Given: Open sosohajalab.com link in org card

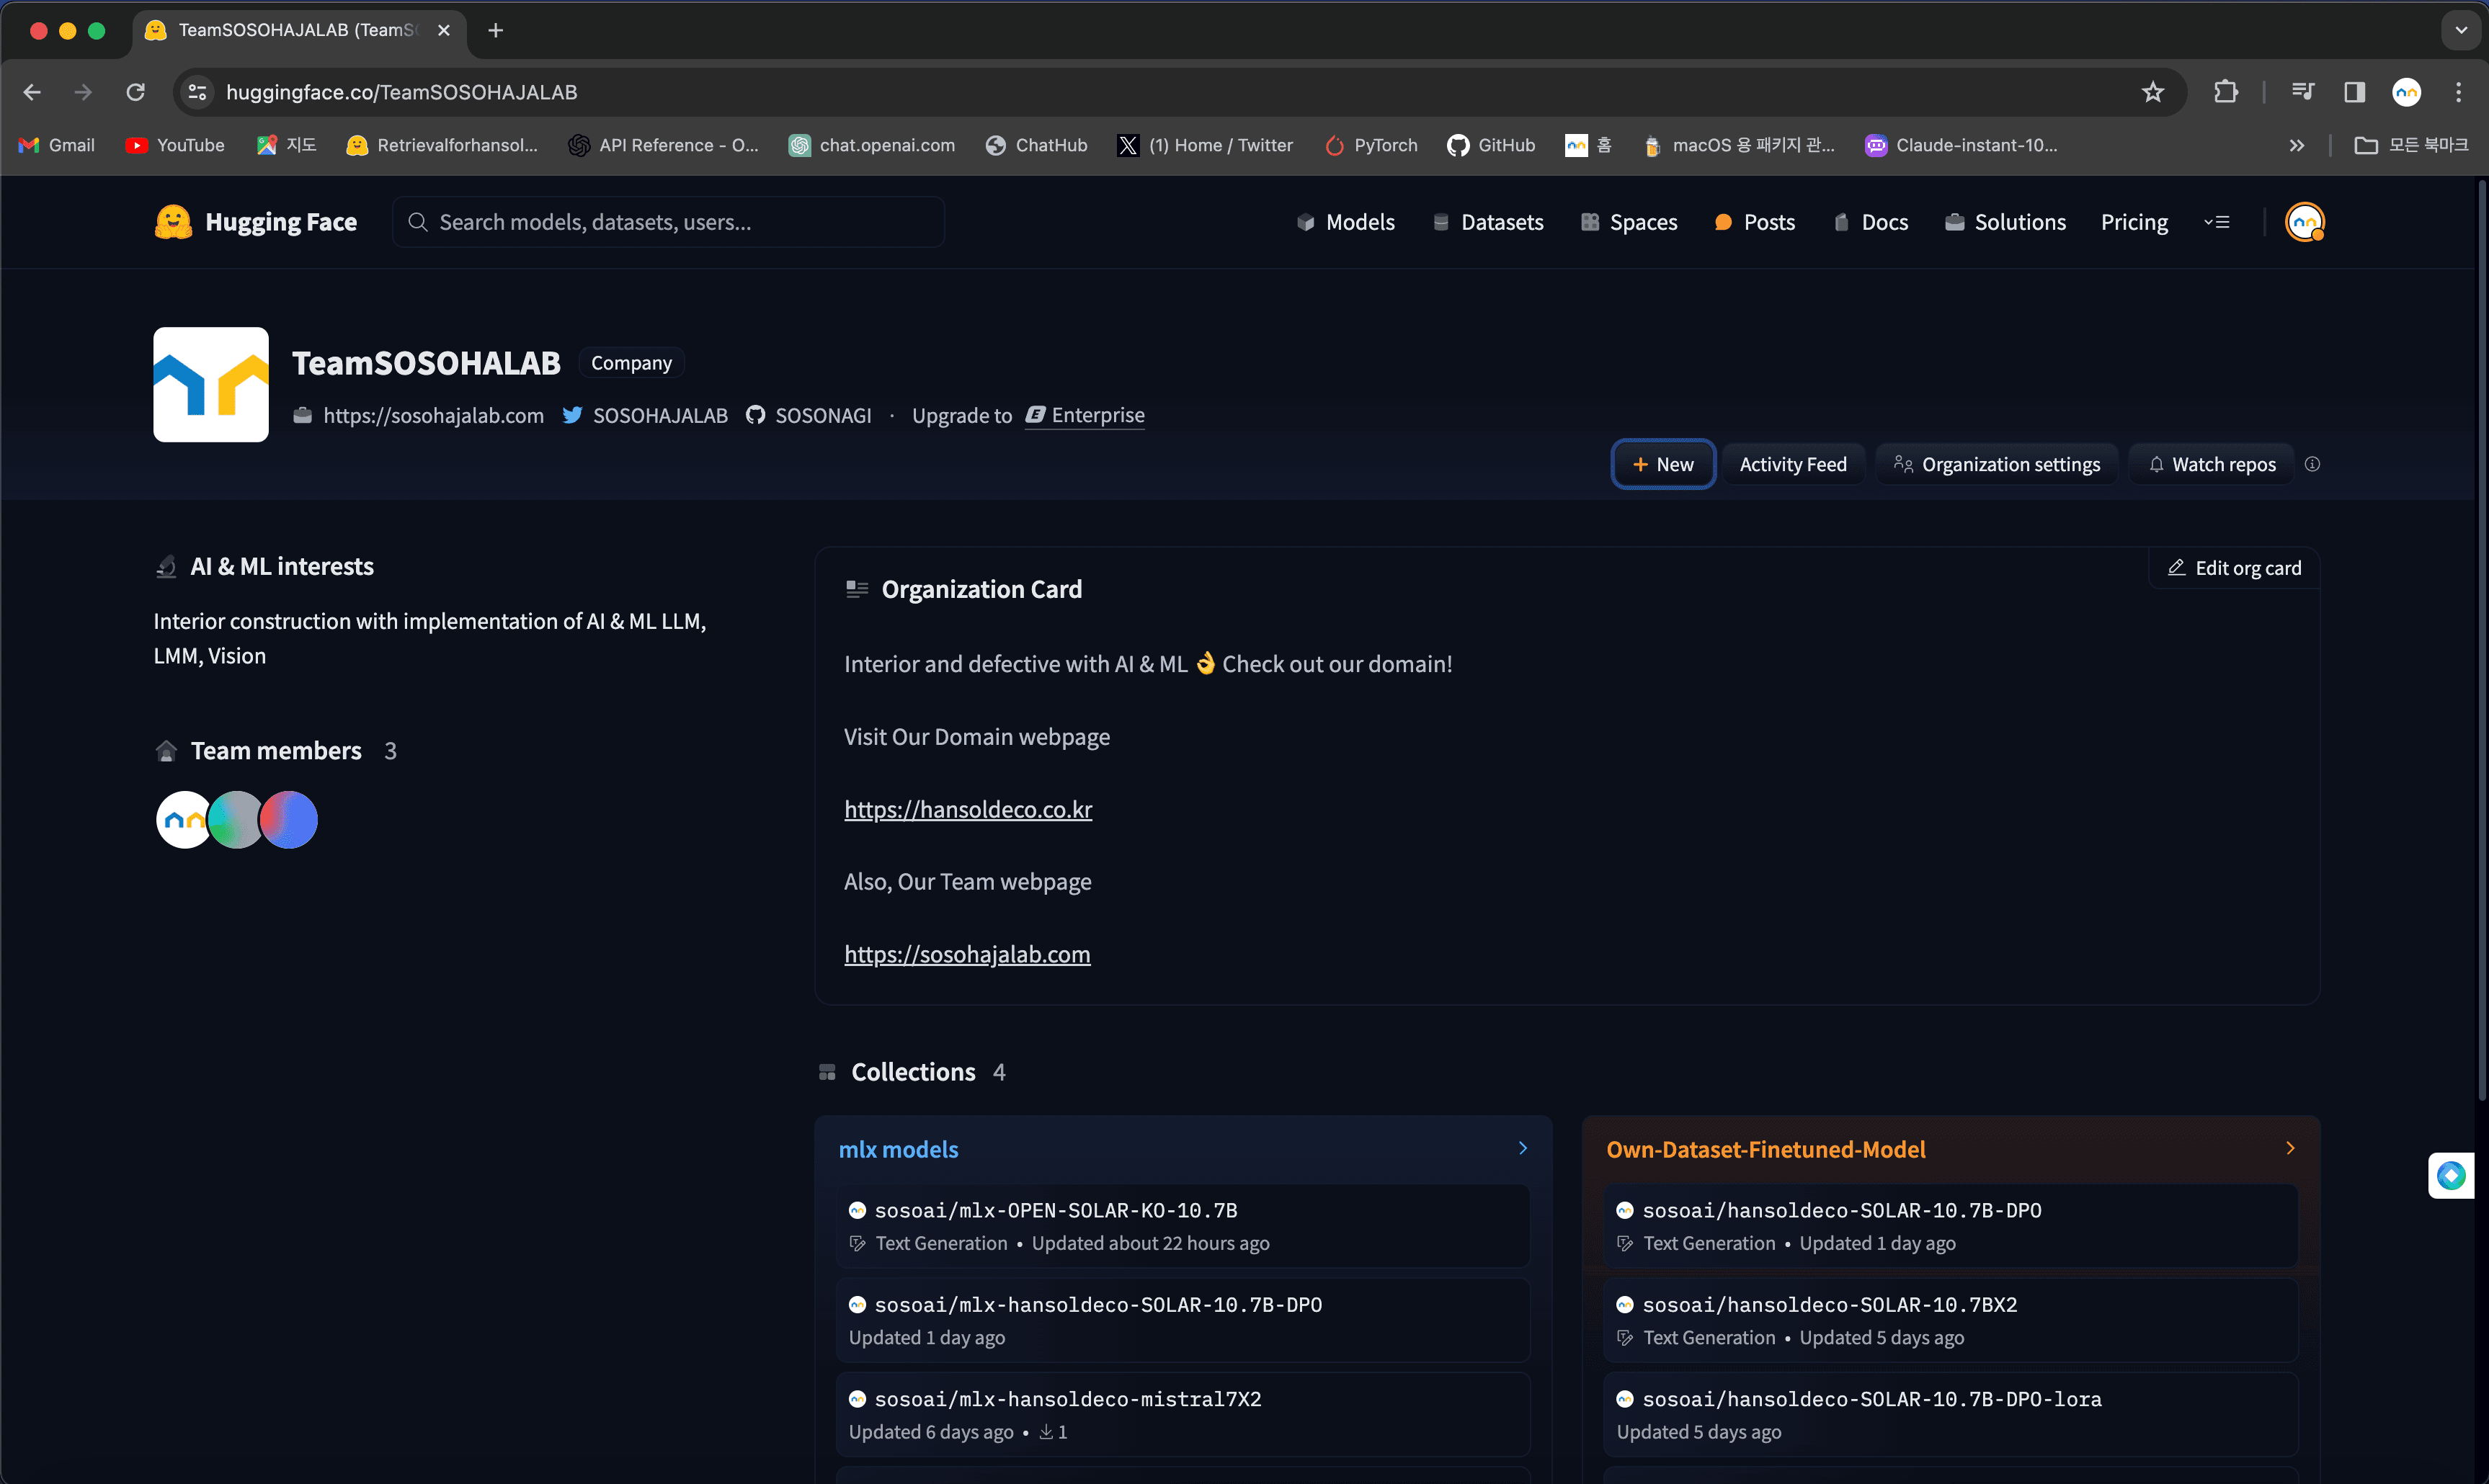Looking at the screenshot, I should 967,954.
